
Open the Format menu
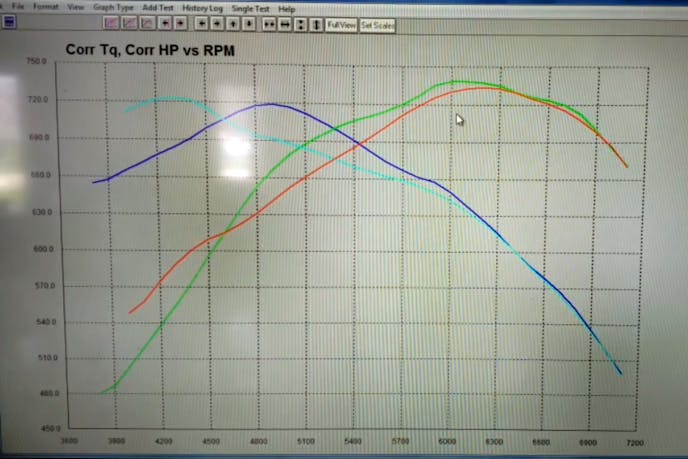(x=45, y=7)
